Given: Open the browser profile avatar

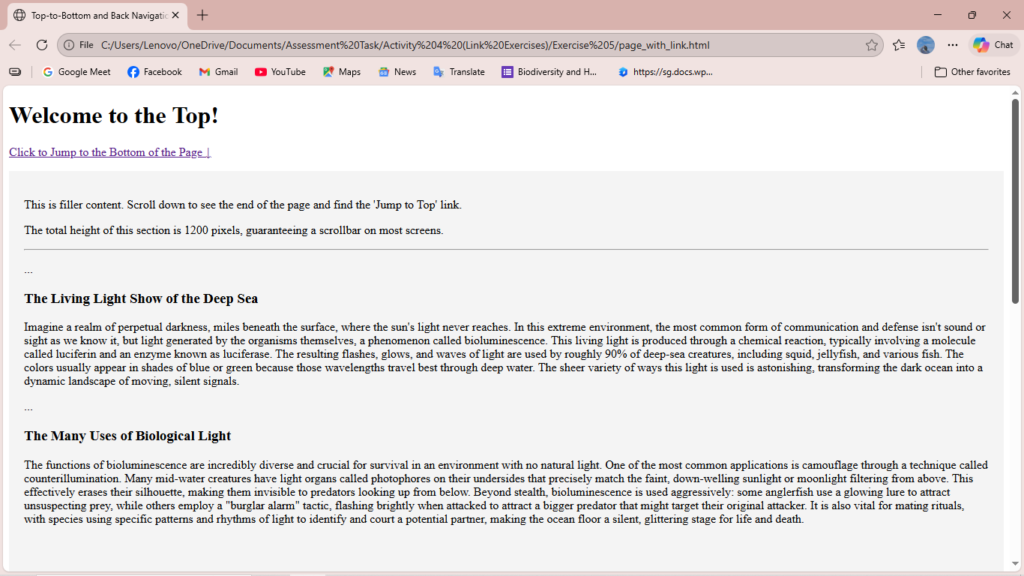Looking at the screenshot, I should point(926,45).
